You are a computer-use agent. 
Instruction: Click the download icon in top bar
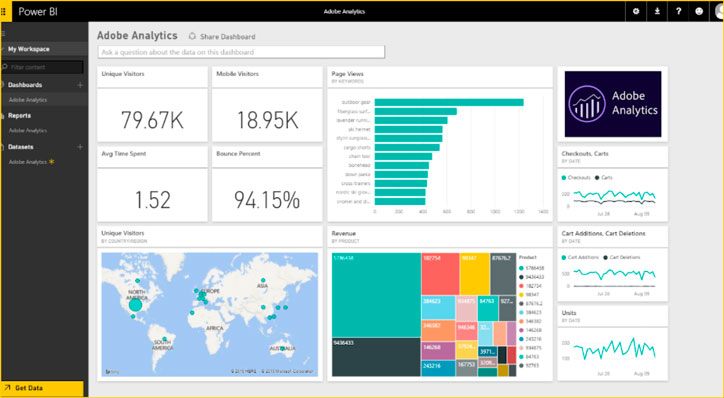click(657, 12)
